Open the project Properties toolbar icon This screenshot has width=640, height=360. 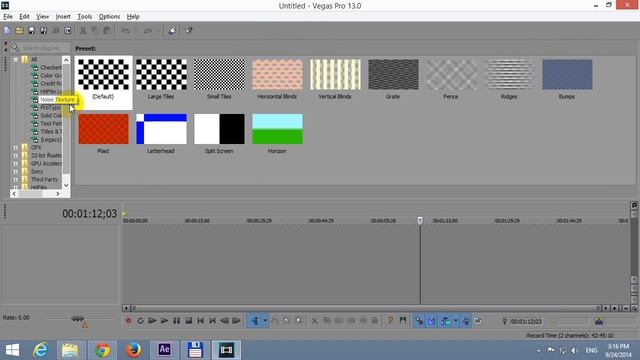tap(68, 31)
